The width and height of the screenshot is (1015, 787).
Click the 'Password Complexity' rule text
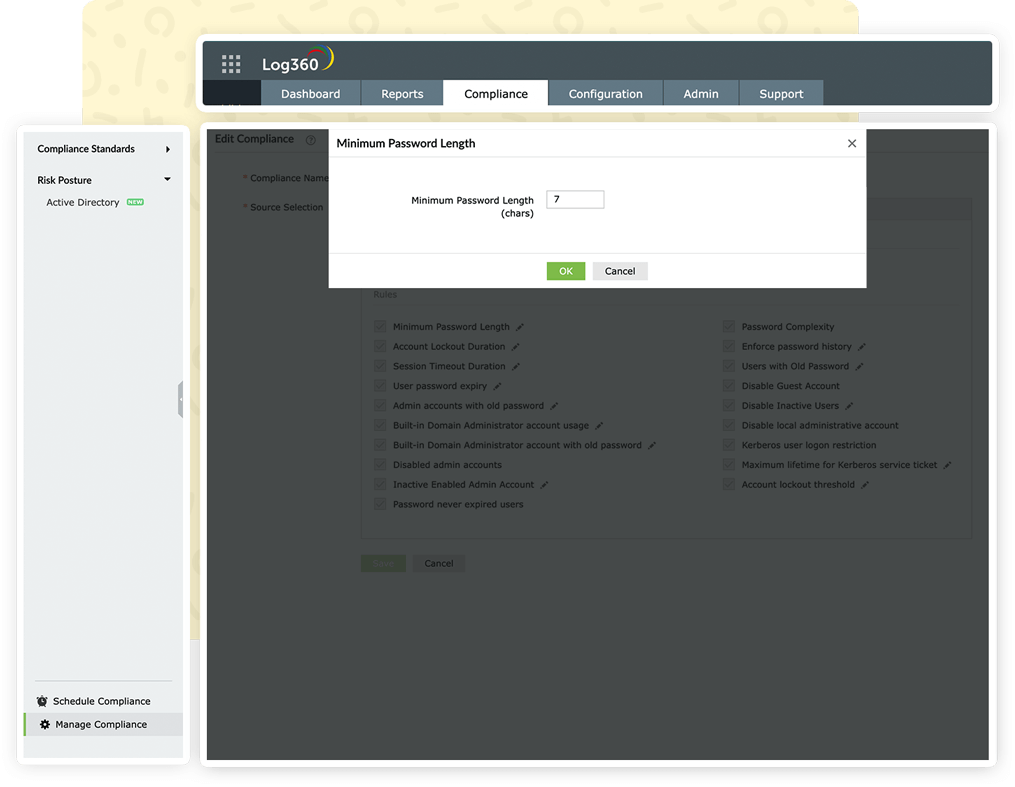tap(788, 327)
